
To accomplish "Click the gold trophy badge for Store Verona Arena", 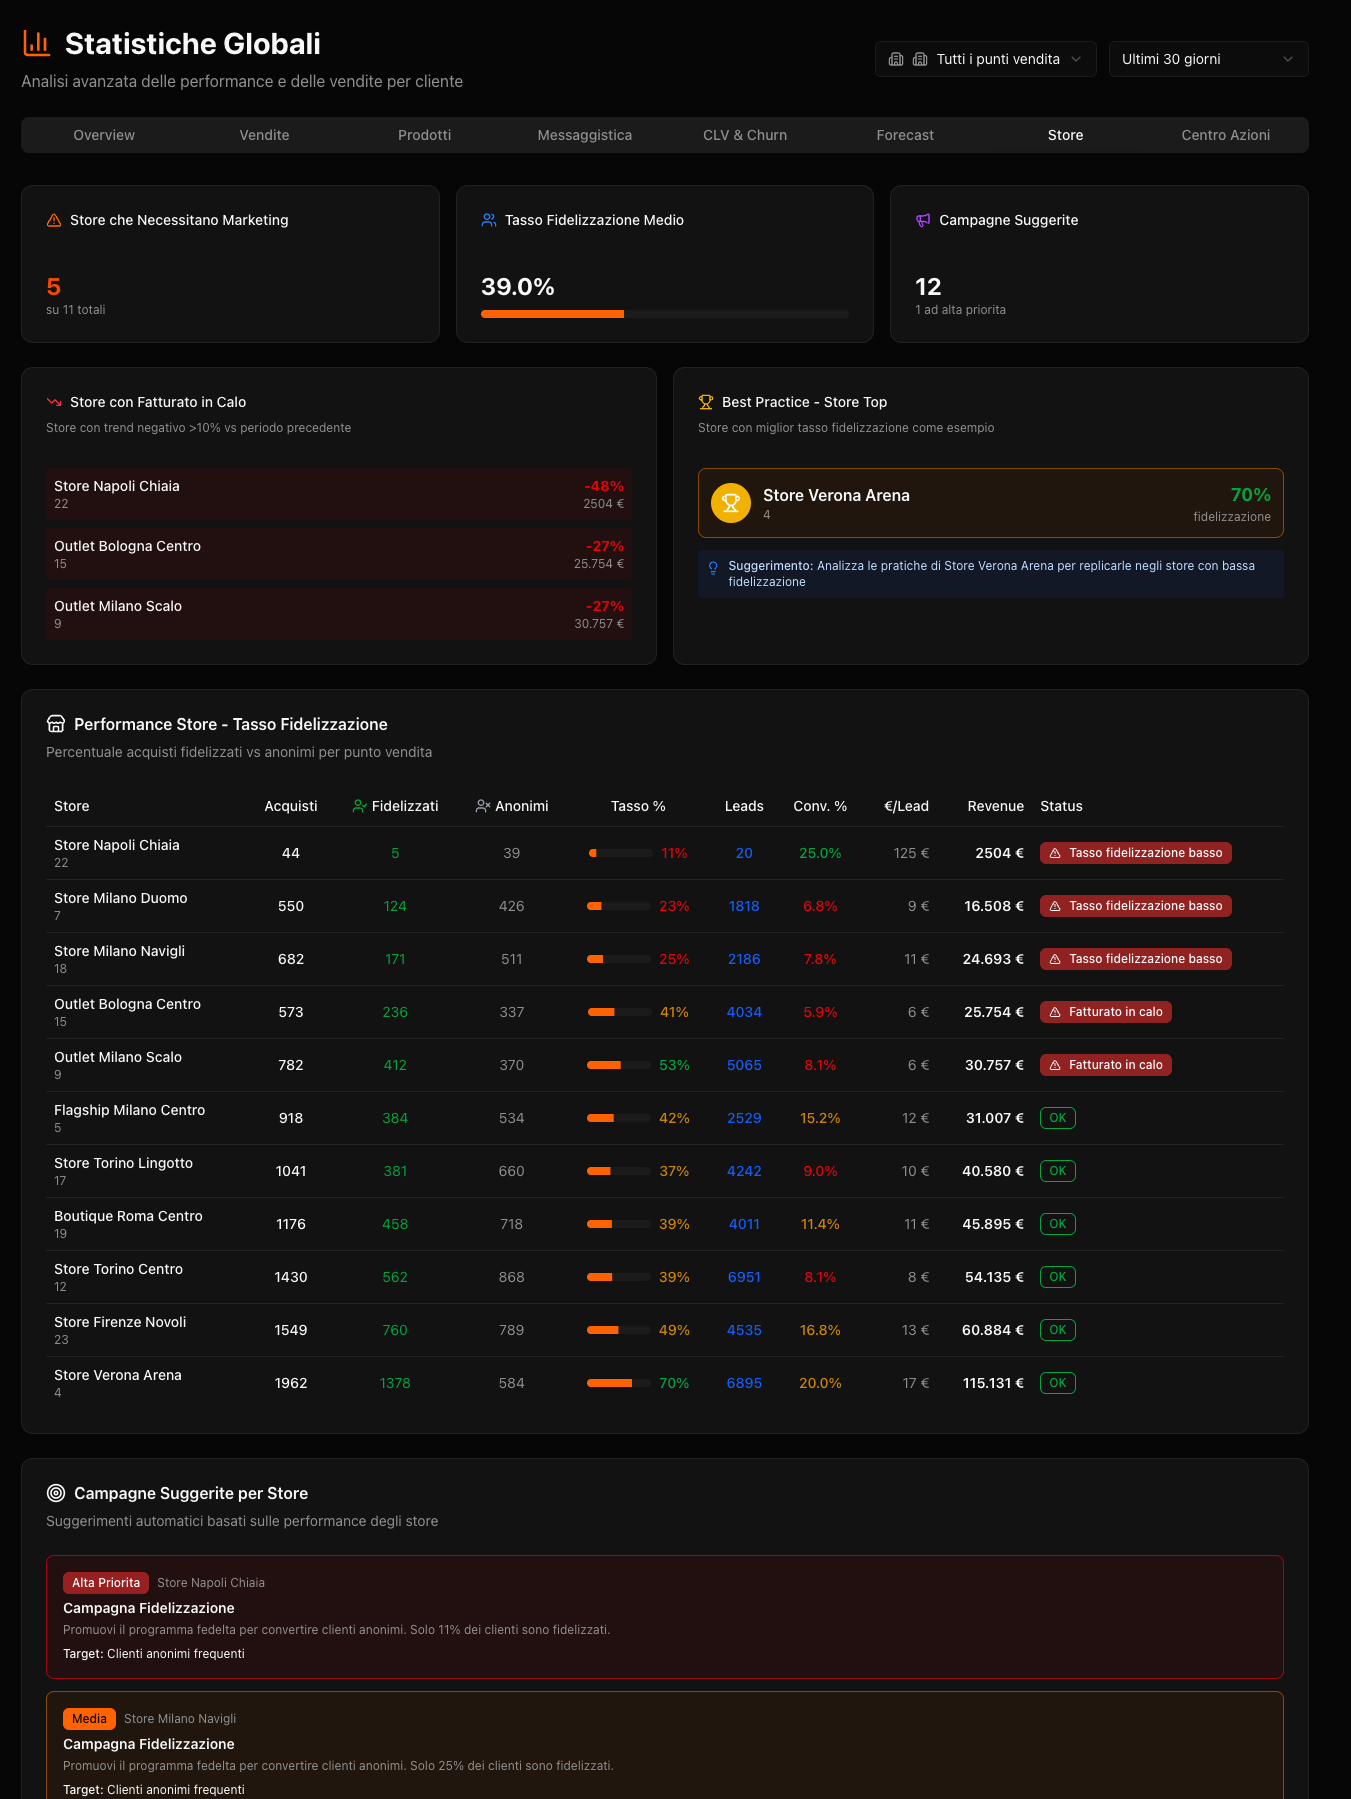I will coord(731,503).
